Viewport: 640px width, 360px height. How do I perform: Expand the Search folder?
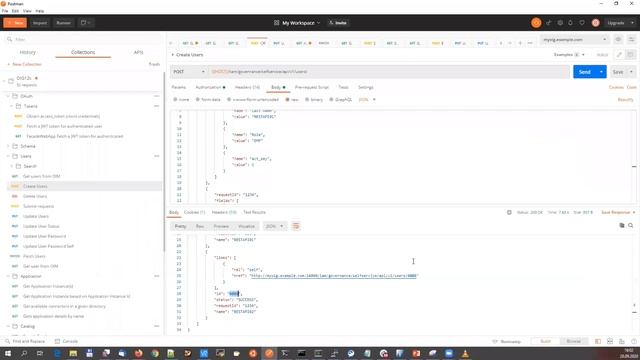pos(11,166)
